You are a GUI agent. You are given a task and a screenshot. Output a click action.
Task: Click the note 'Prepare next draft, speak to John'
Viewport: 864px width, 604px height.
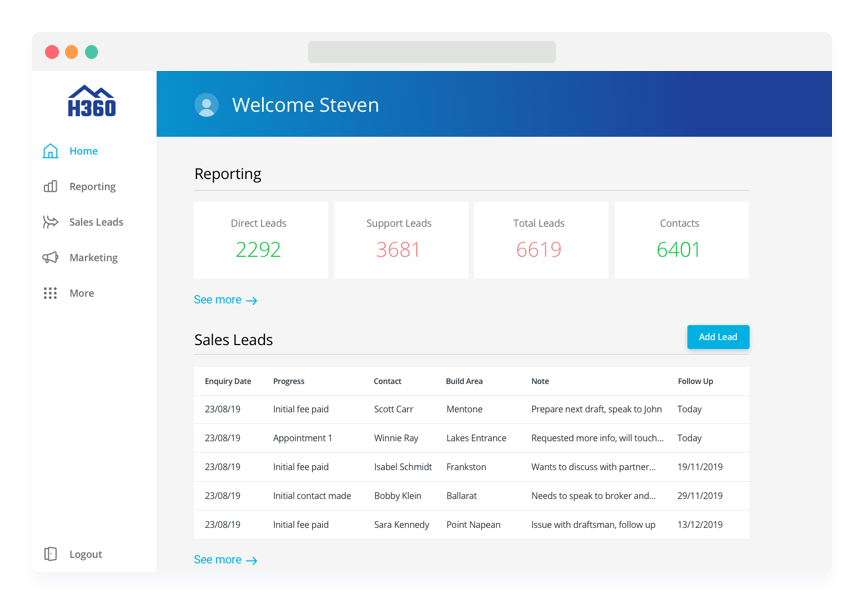[x=596, y=409]
